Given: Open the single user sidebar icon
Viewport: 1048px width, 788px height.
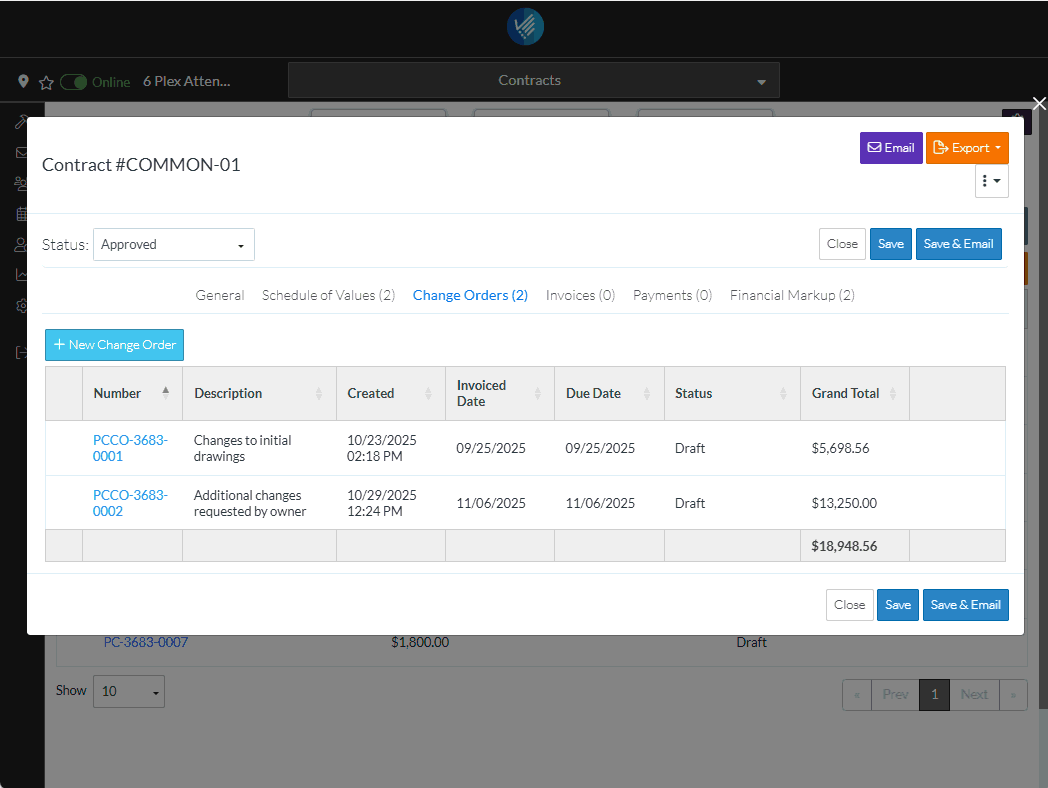Looking at the screenshot, I should click(x=21, y=245).
